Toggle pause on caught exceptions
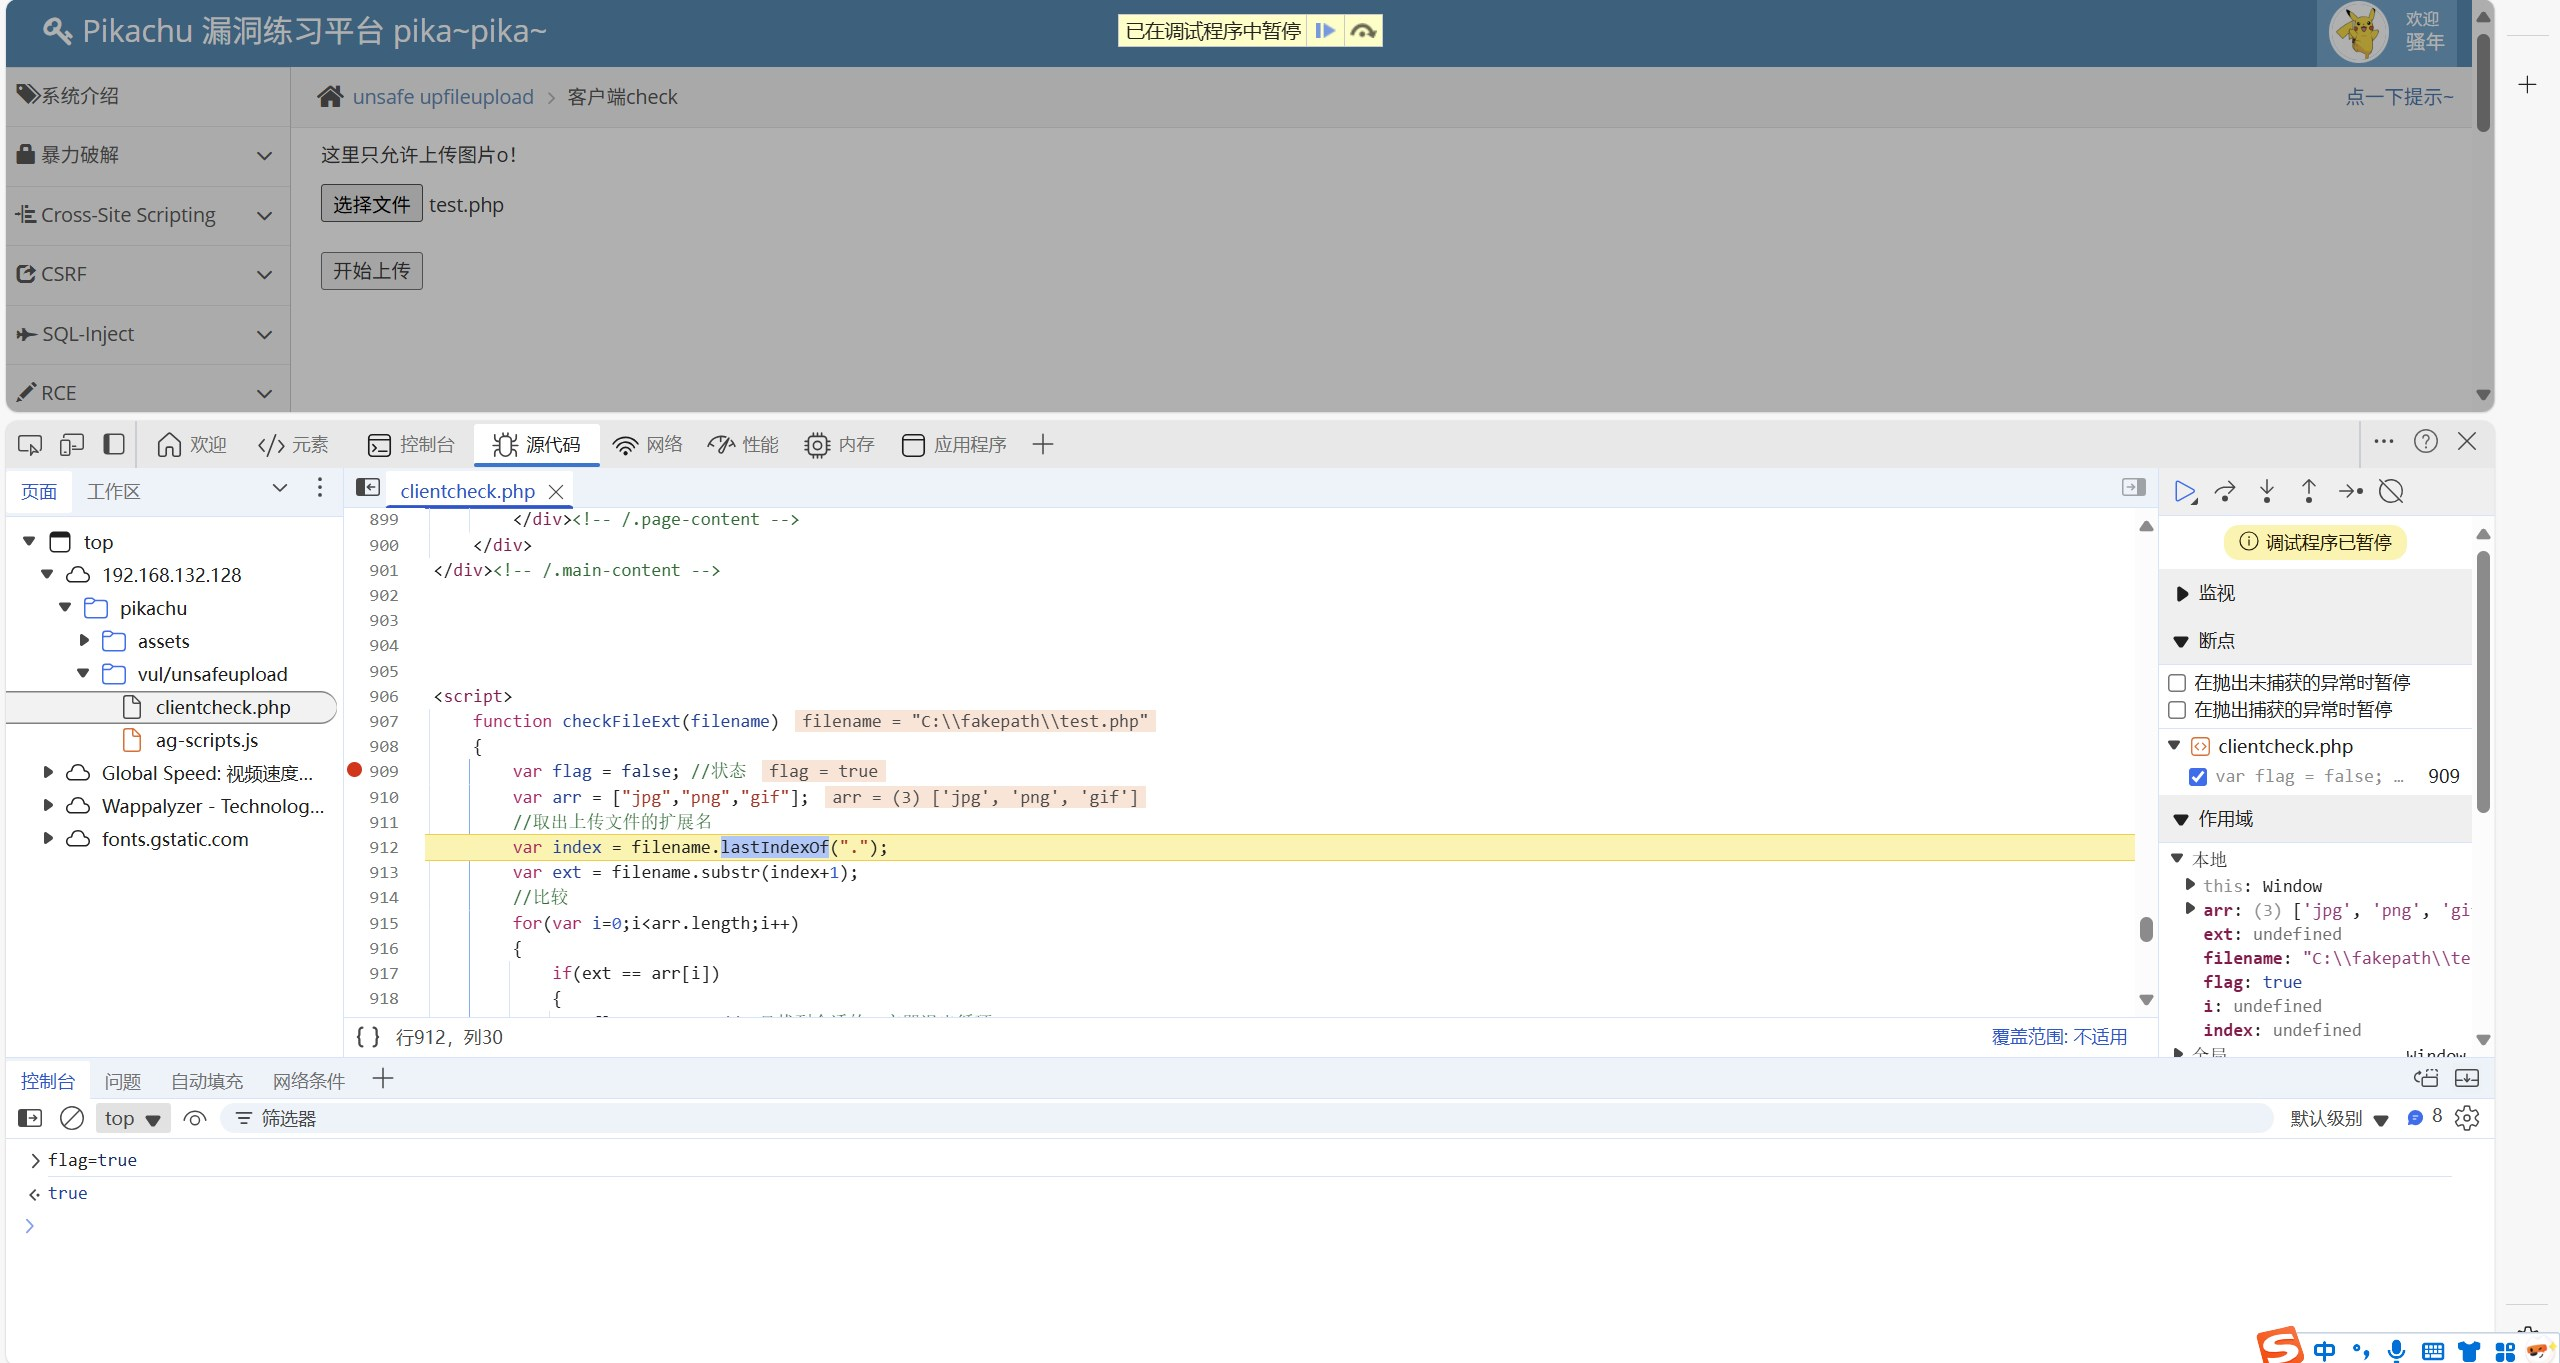2560x1363 pixels. [x=2177, y=710]
